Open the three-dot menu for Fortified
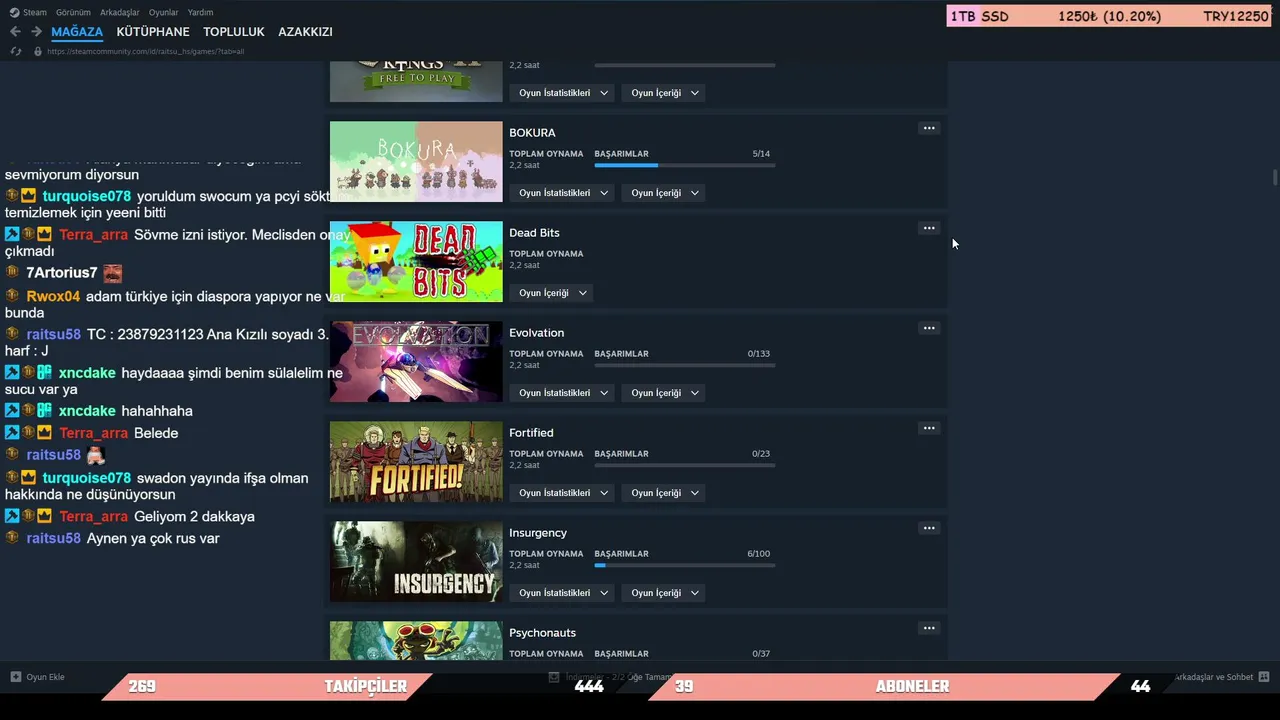Screen dimensions: 1280x720 pyautogui.click(x=929, y=428)
